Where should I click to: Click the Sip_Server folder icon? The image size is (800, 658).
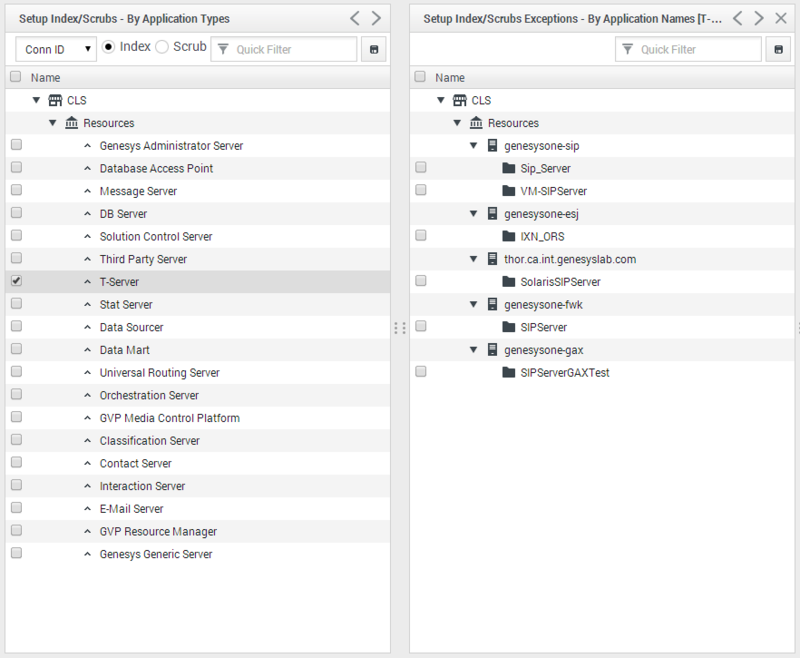(x=509, y=168)
